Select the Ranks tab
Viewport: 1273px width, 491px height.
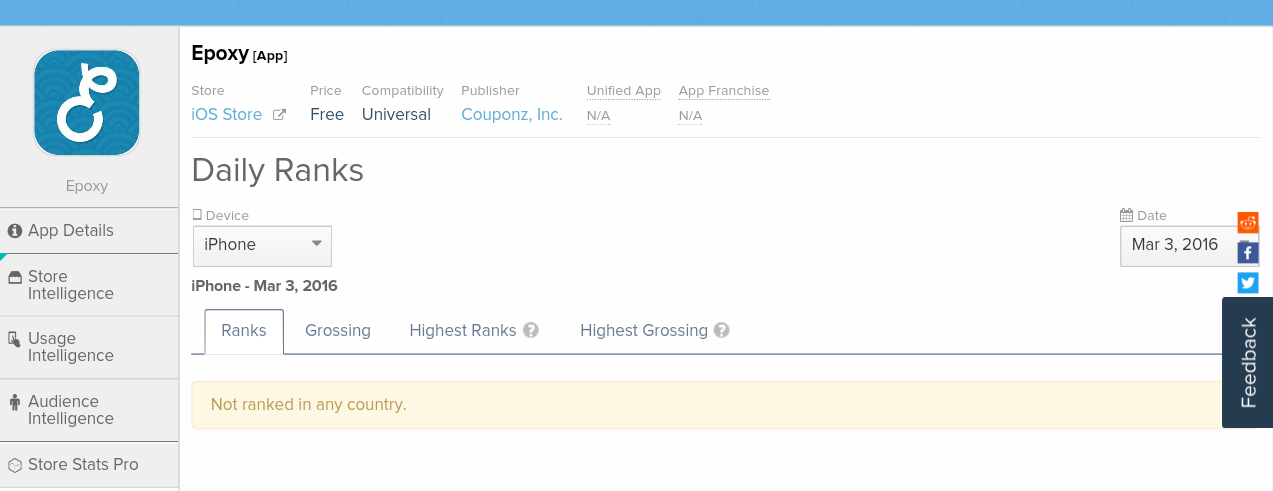[x=244, y=330]
